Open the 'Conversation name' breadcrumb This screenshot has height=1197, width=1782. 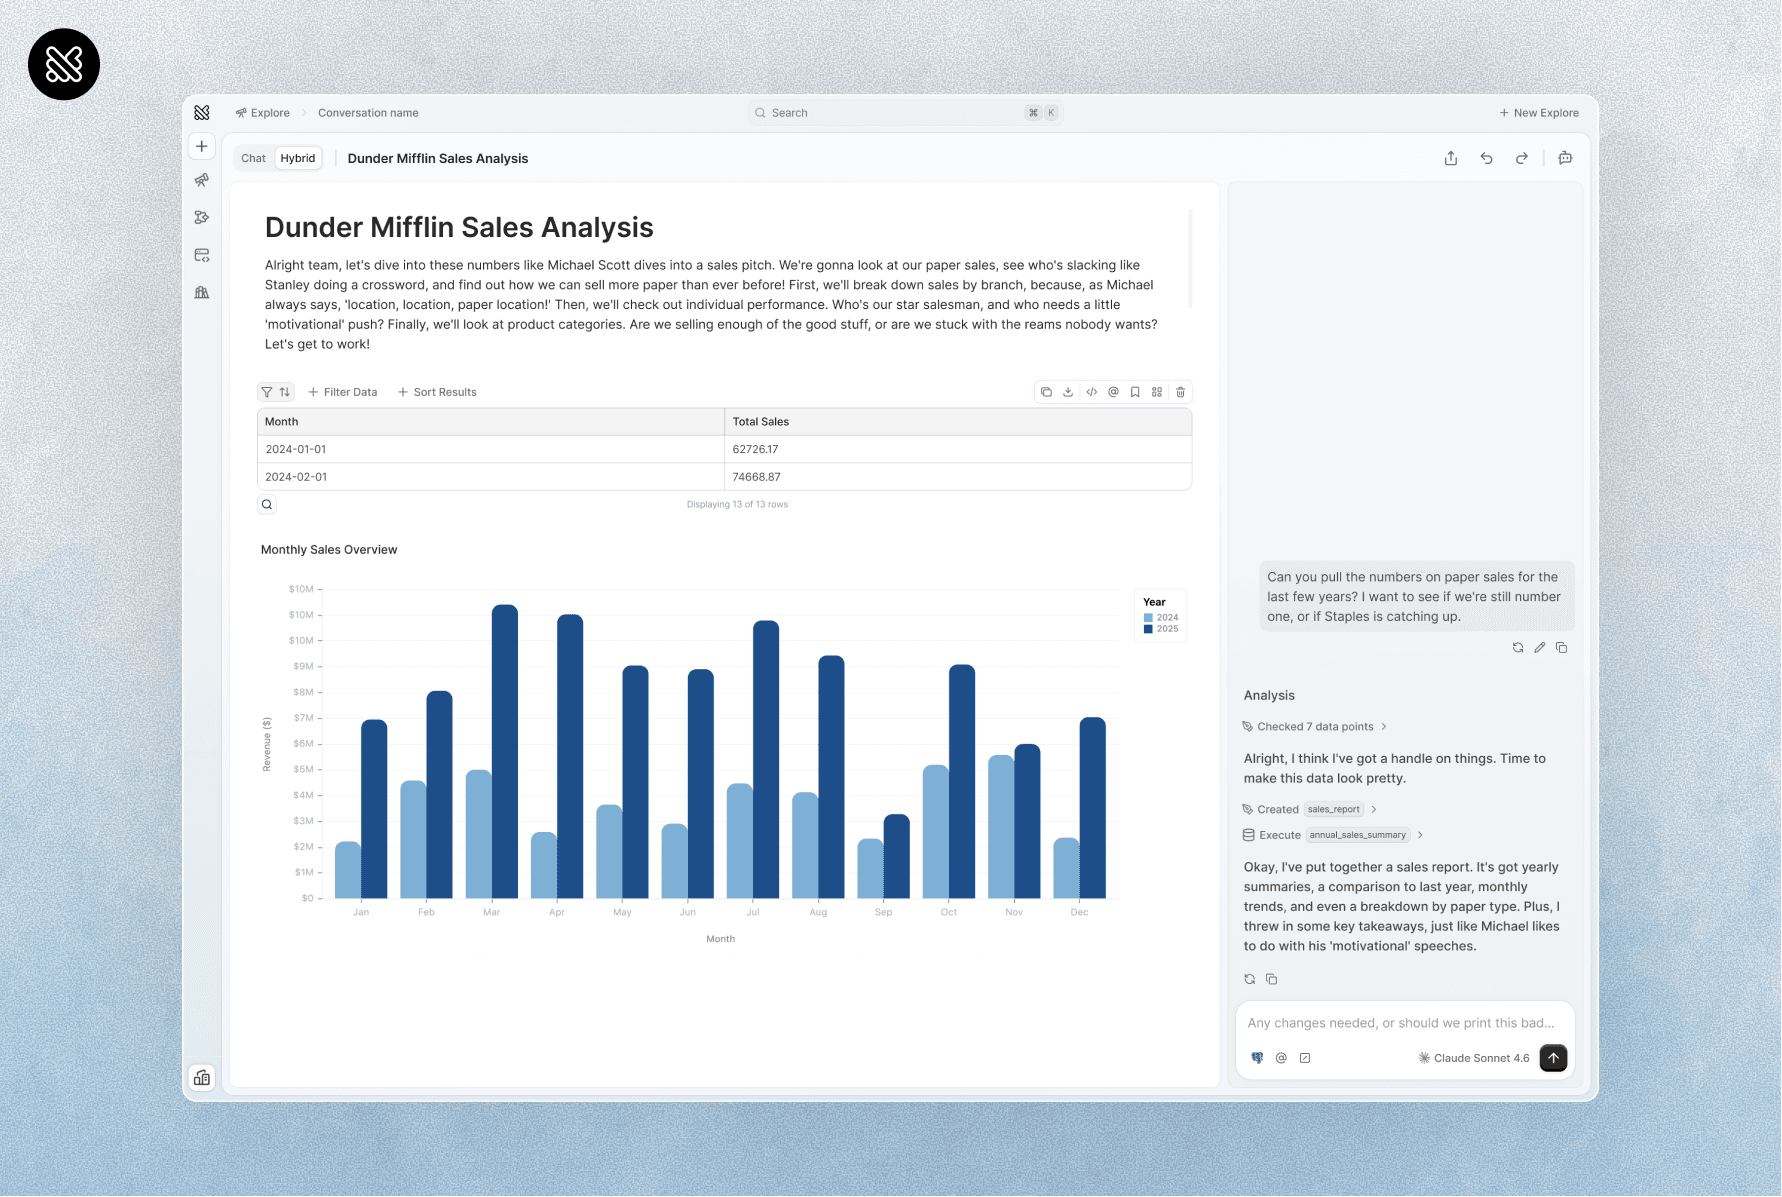pyautogui.click(x=368, y=113)
